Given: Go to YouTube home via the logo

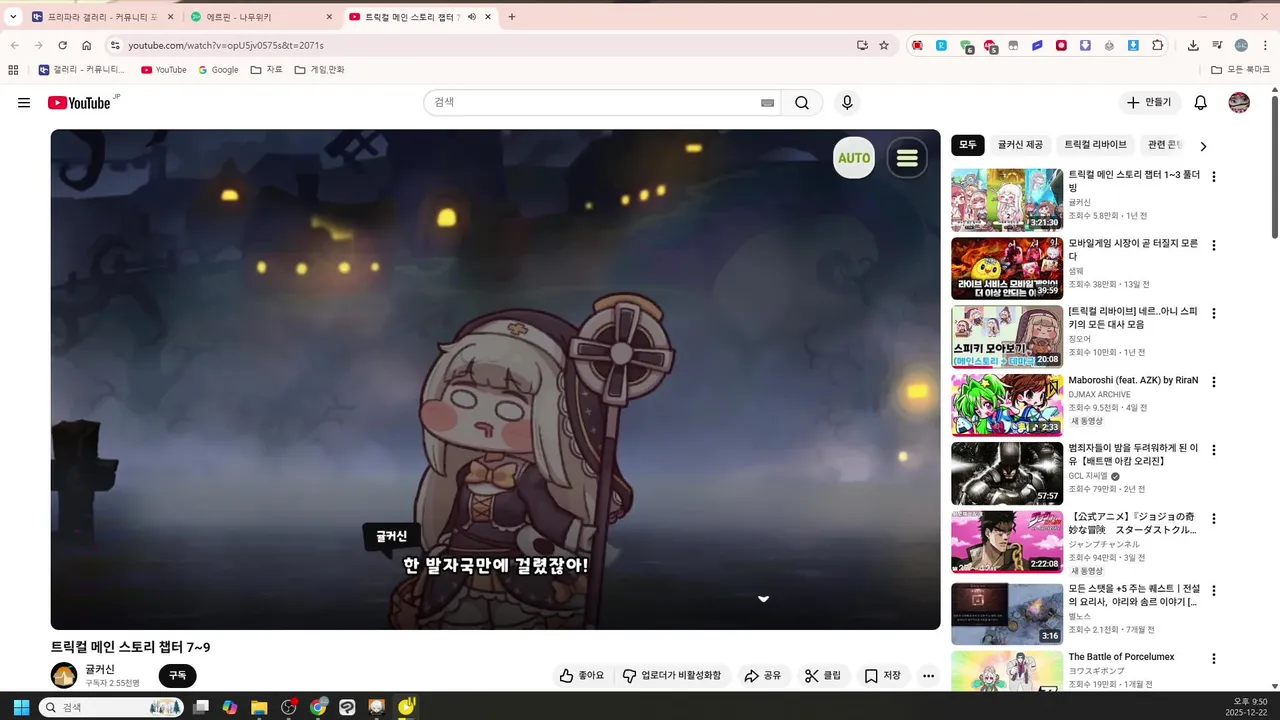Looking at the screenshot, I should (x=79, y=103).
